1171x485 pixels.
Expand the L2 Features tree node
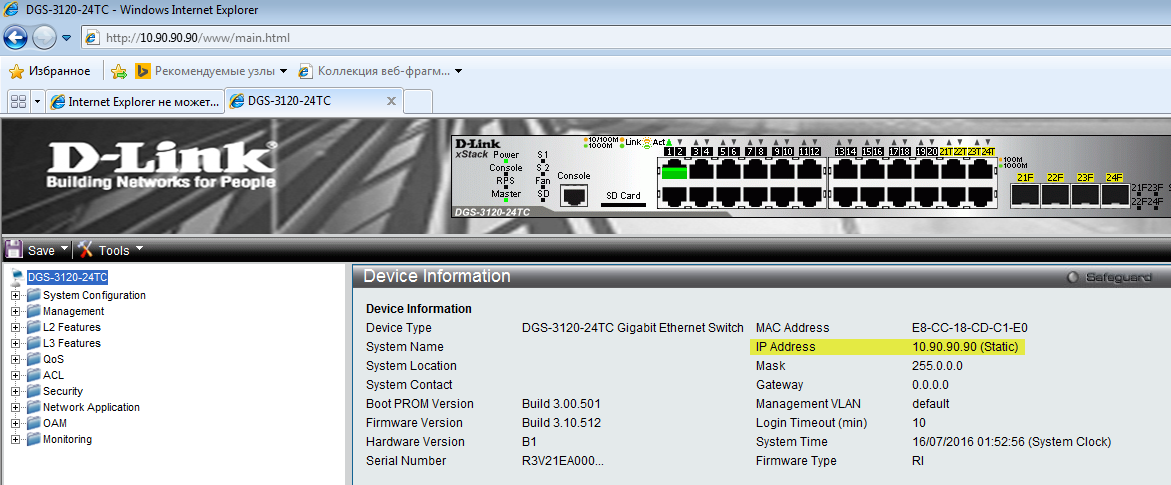pos(16,327)
